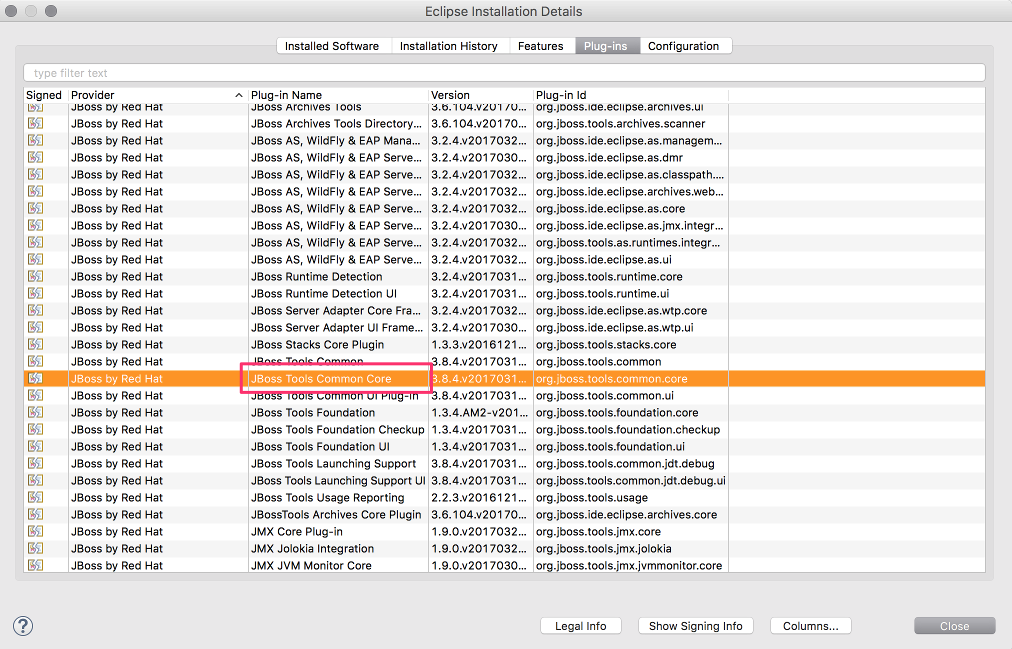Open the Configuration tab
The height and width of the screenshot is (649, 1012).
coord(683,46)
